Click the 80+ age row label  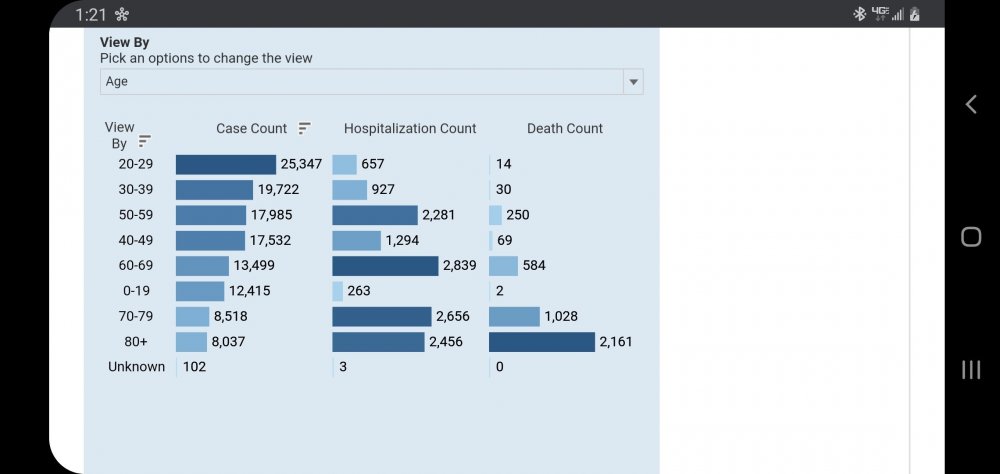click(x=136, y=342)
